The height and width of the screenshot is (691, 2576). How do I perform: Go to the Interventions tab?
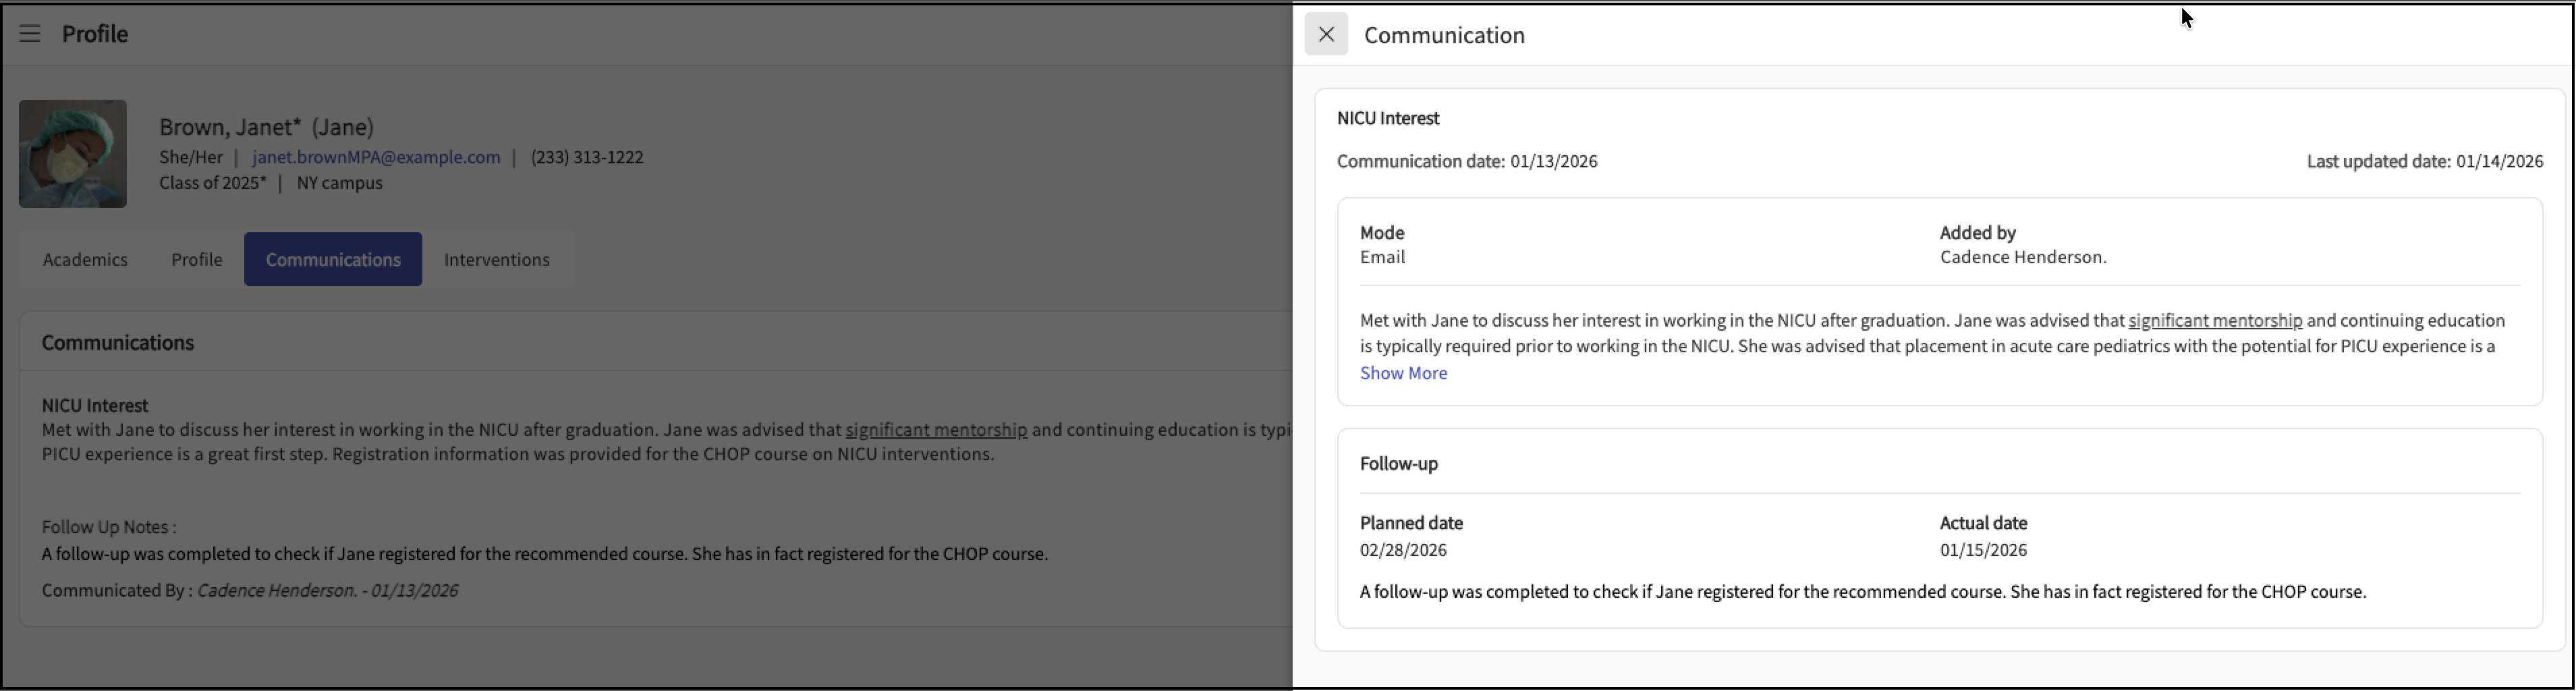[497, 259]
